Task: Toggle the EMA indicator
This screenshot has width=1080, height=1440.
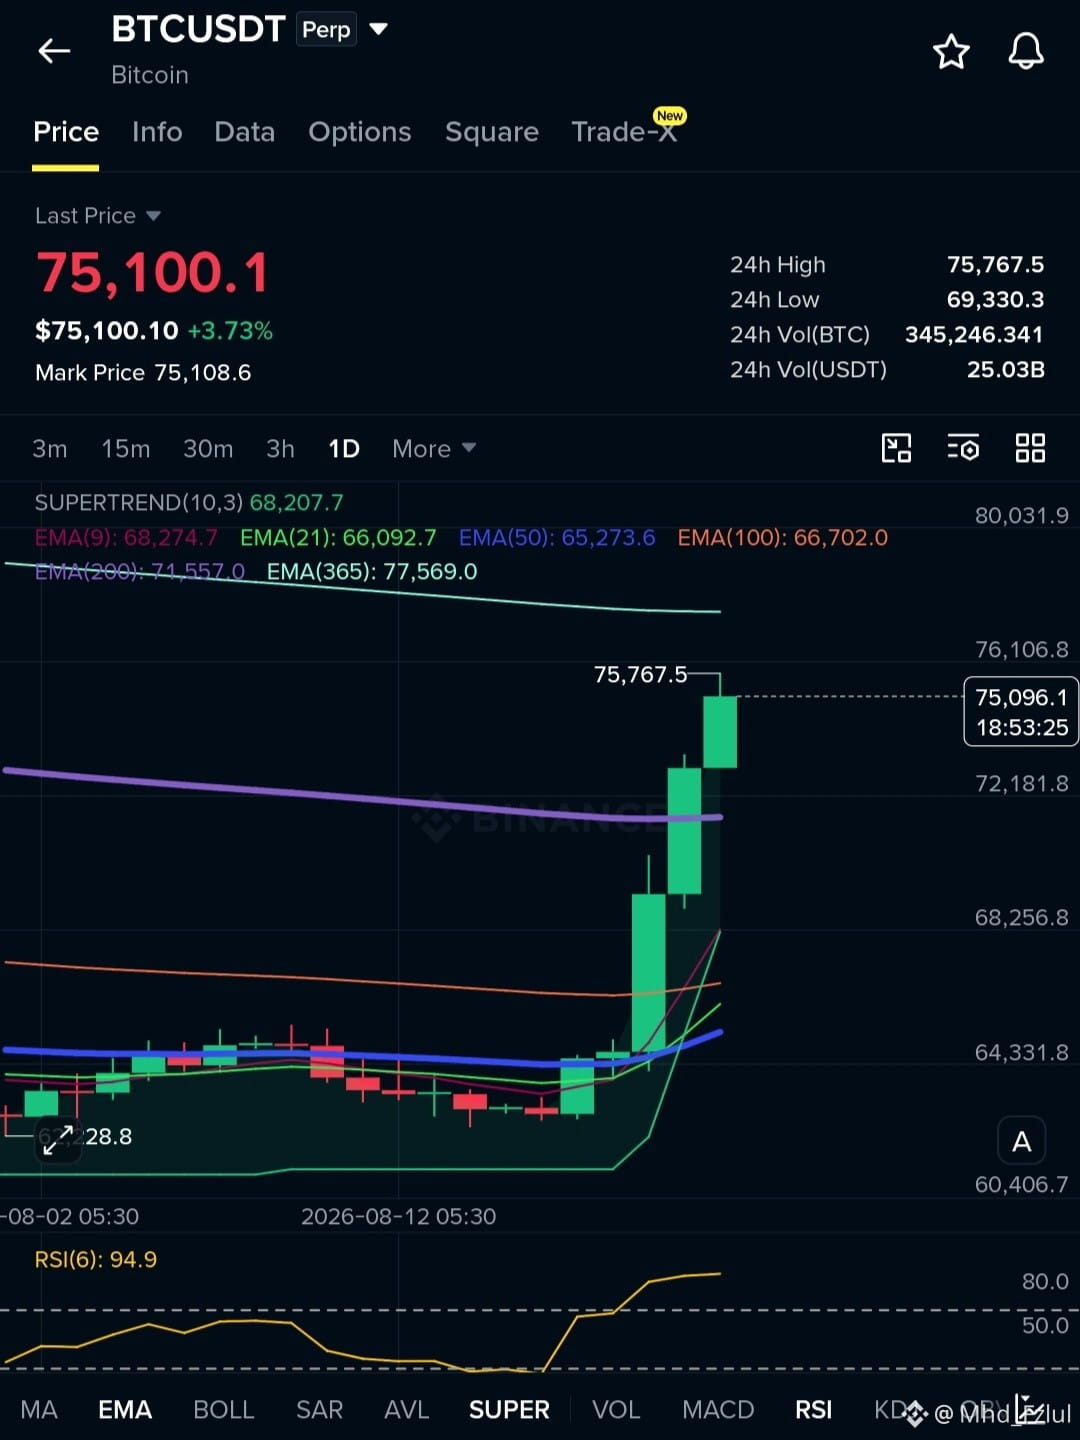Action: (125, 1410)
